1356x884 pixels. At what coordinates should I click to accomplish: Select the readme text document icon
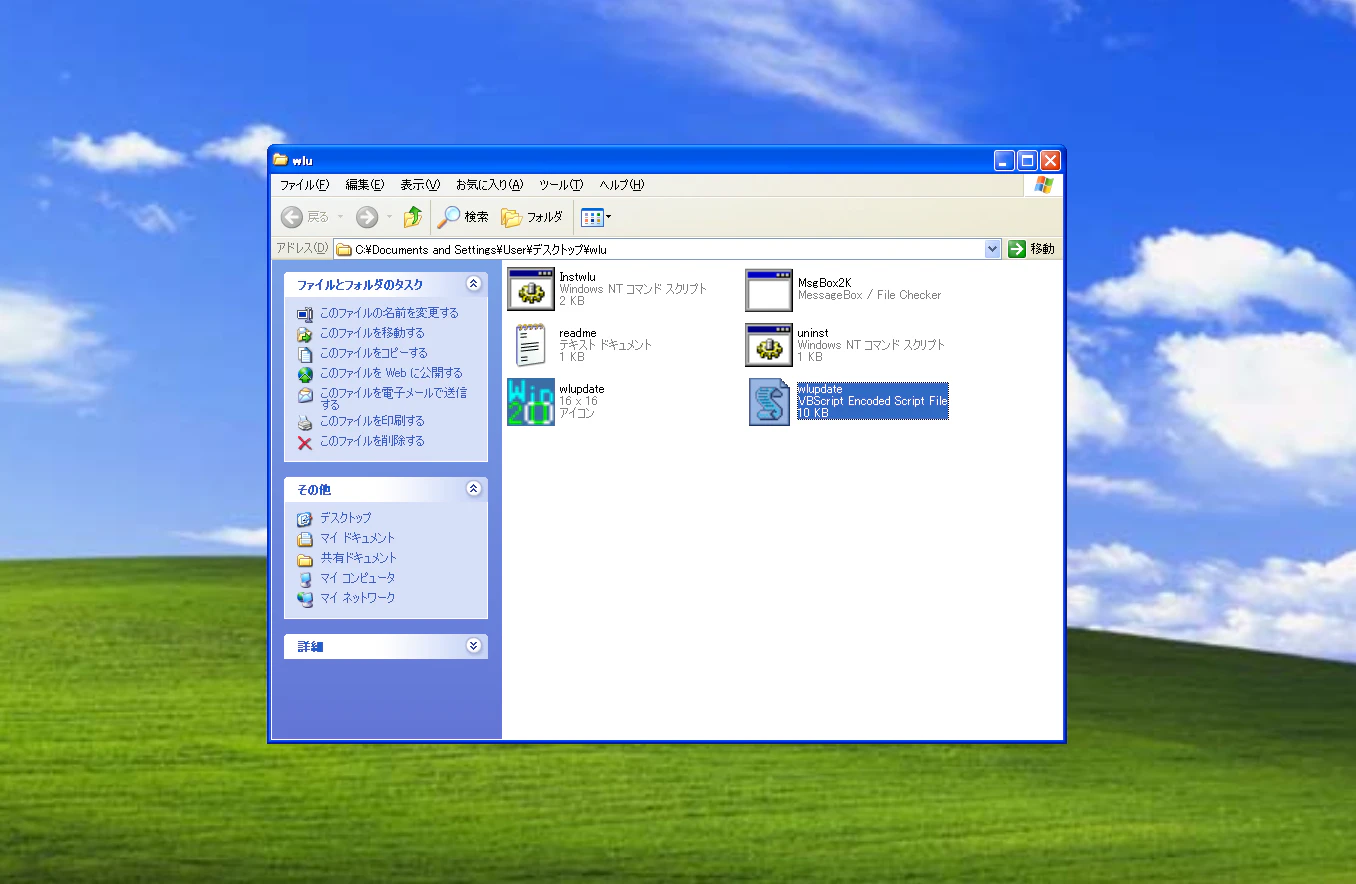click(x=530, y=345)
